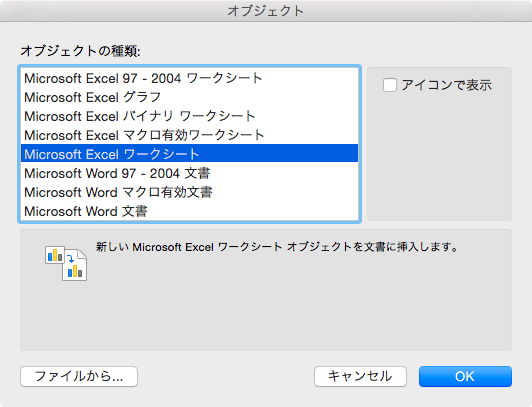Select Microsoft Excel 97 - 2004 ワークシート
532x407 pixels.
coord(189,78)
